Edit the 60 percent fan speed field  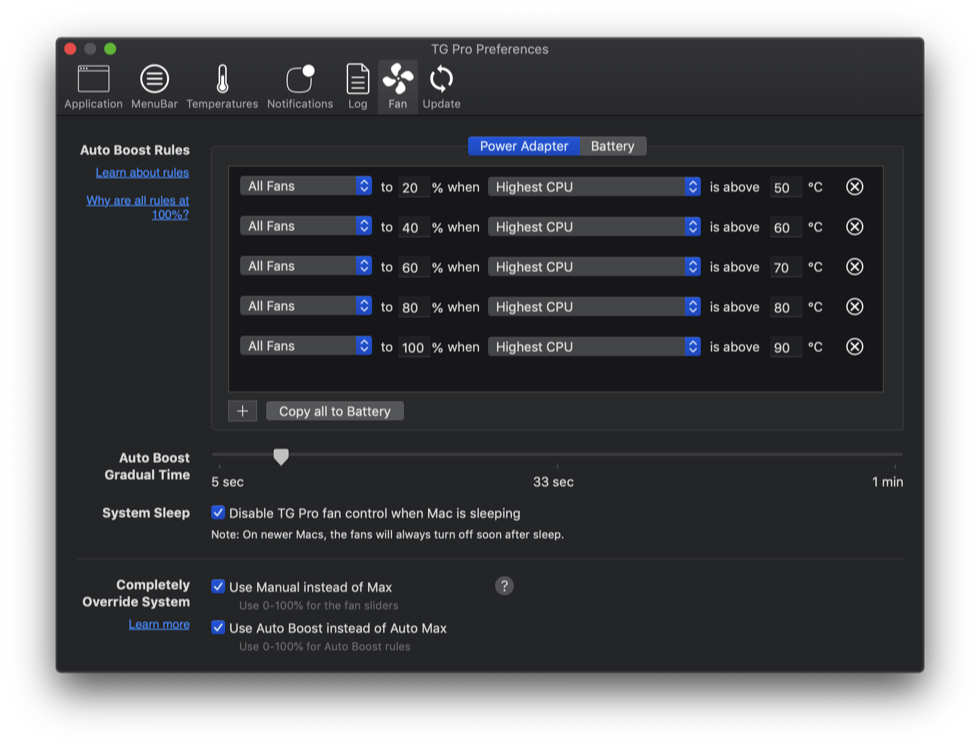pos(413,267)
